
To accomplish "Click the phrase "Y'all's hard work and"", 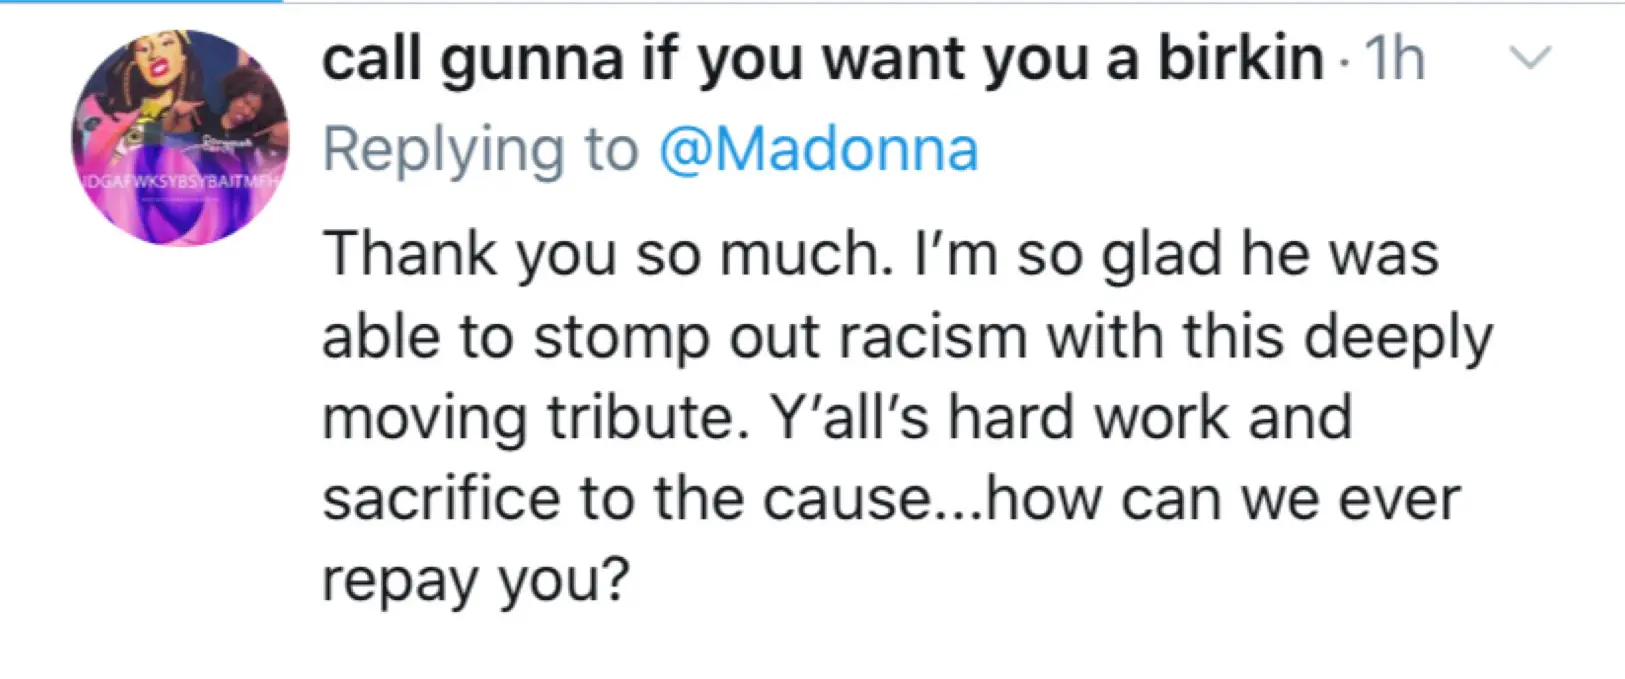I will point(1060,417).
